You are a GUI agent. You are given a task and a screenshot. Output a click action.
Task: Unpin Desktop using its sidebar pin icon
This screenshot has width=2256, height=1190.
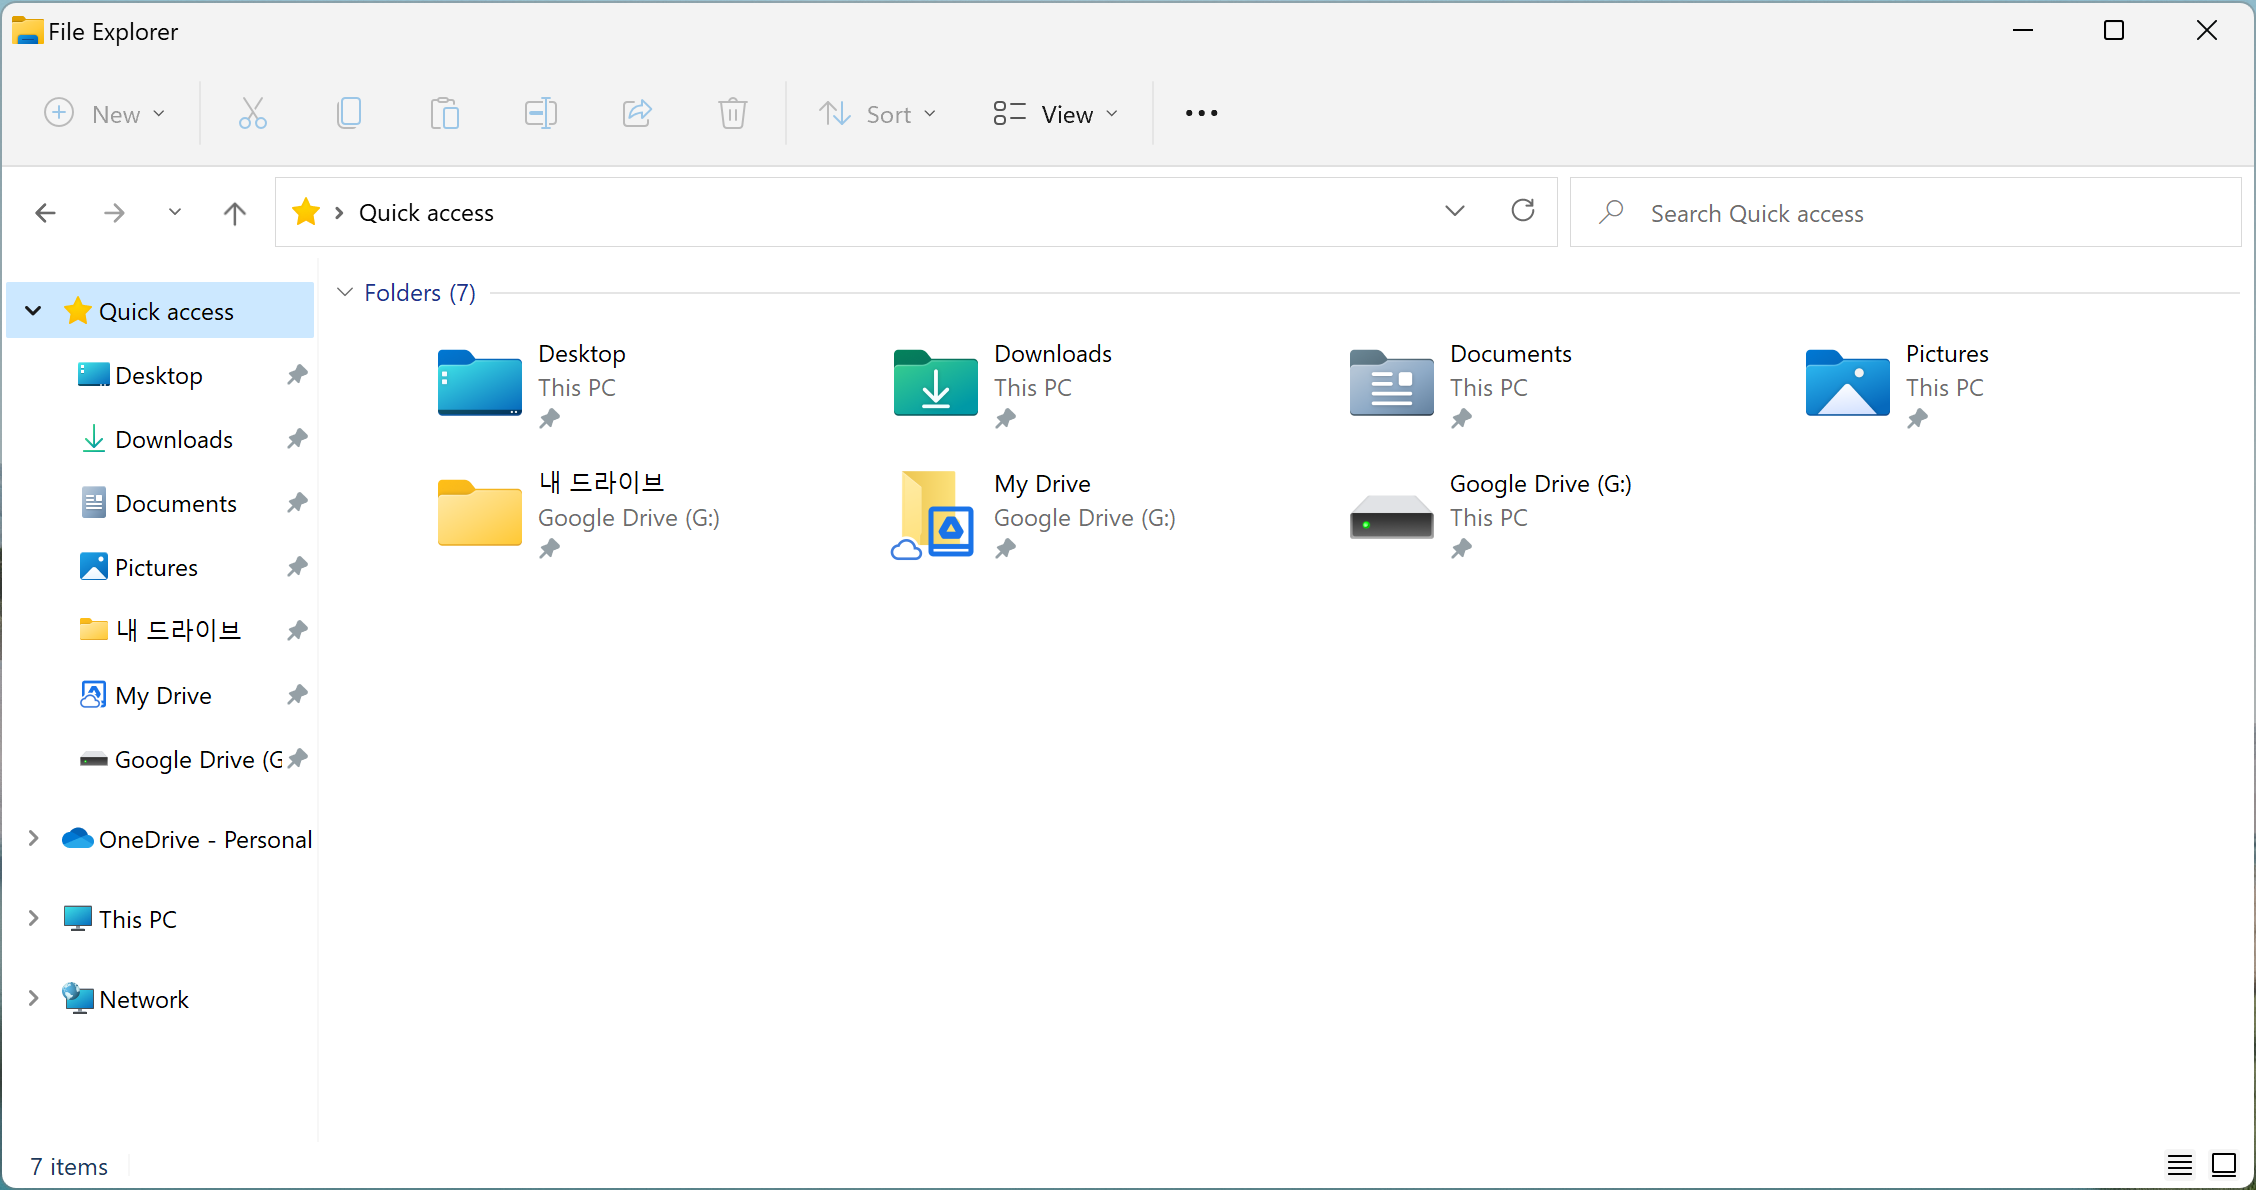297,375
